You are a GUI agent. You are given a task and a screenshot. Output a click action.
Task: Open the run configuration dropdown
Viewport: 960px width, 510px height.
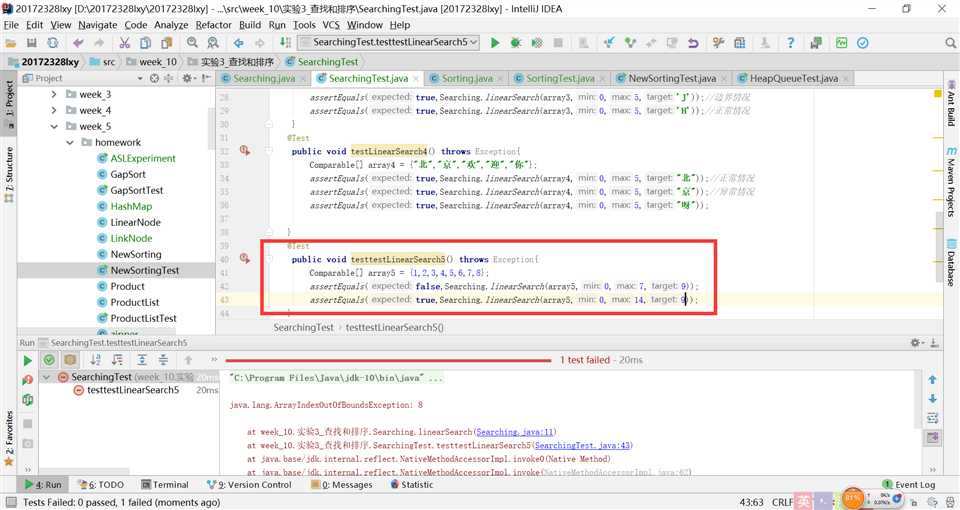(x=389, y=42)
